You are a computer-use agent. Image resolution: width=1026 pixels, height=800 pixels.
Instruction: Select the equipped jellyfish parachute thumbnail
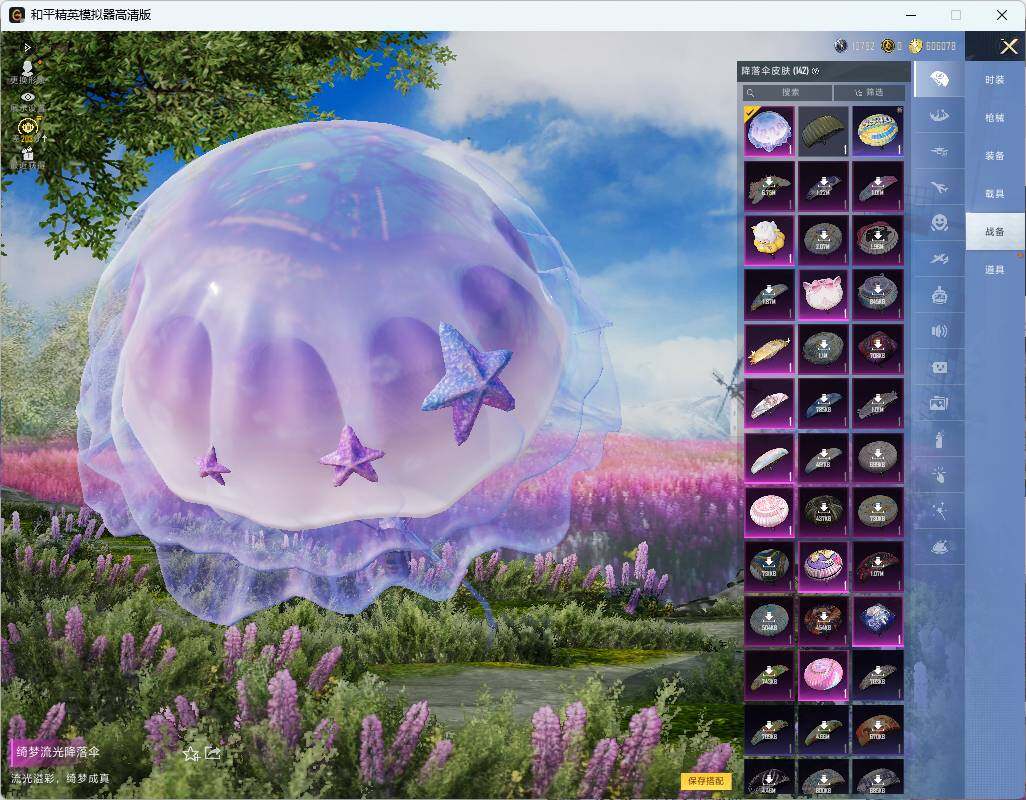click(769, 131)
